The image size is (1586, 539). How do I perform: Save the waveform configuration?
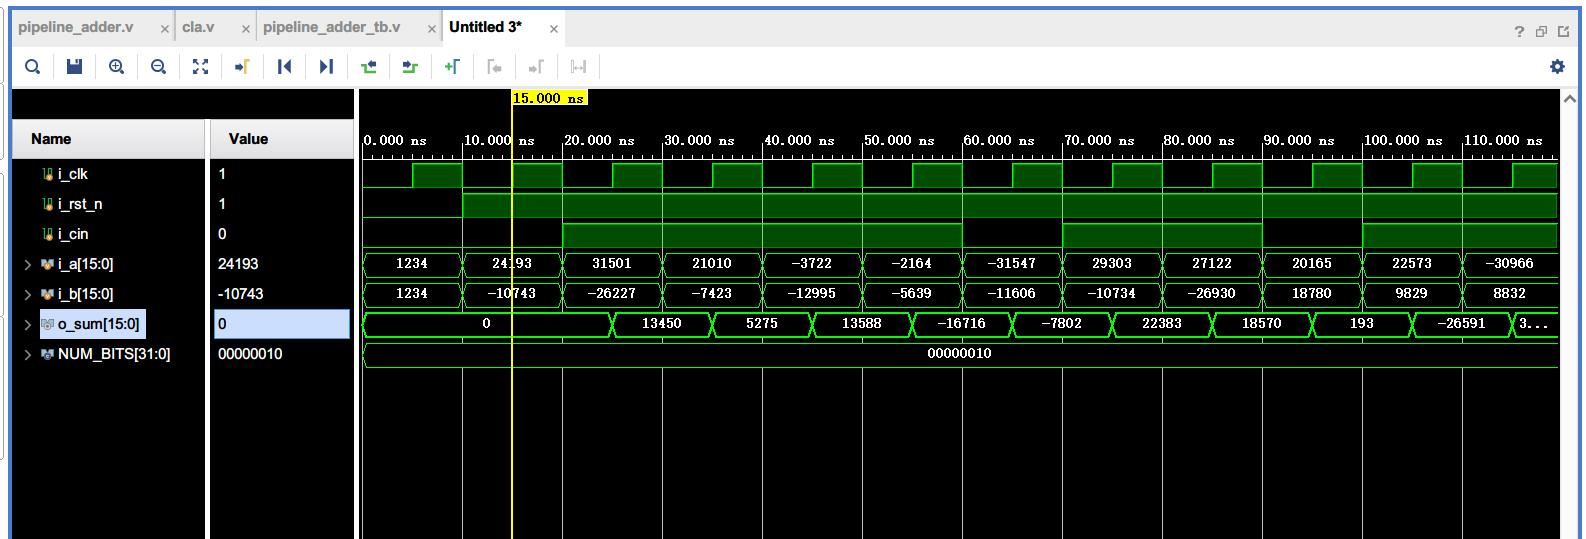[x=74, y=67]
